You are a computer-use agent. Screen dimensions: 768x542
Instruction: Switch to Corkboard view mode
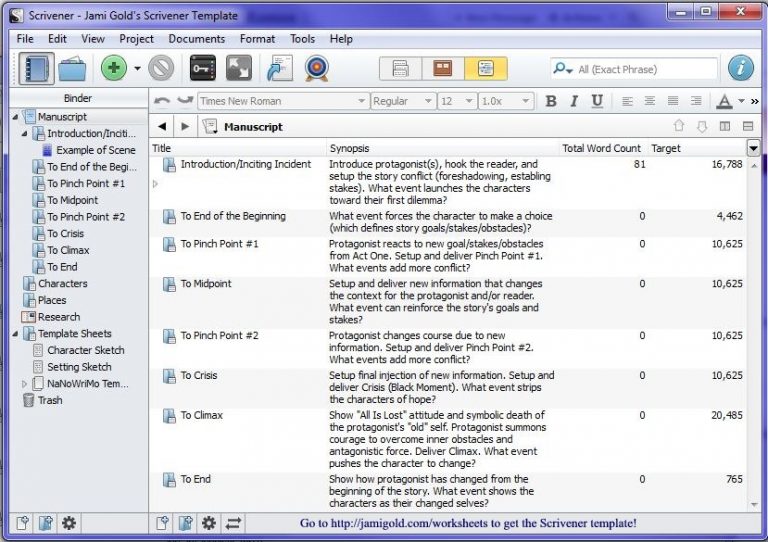(443, 69)
